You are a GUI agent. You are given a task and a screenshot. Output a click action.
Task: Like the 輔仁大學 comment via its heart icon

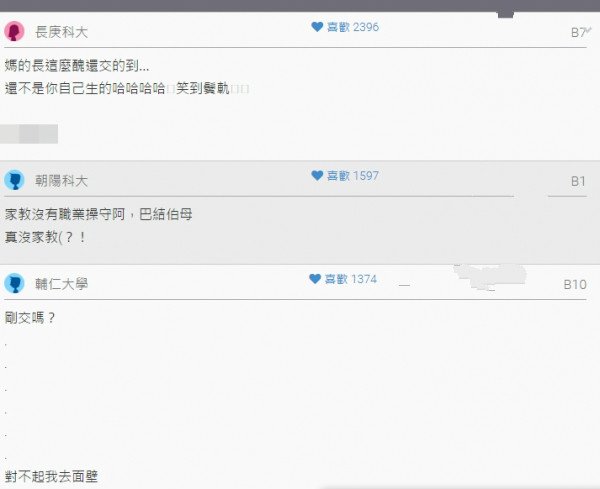pyautogui.click(x=315, y=279)
